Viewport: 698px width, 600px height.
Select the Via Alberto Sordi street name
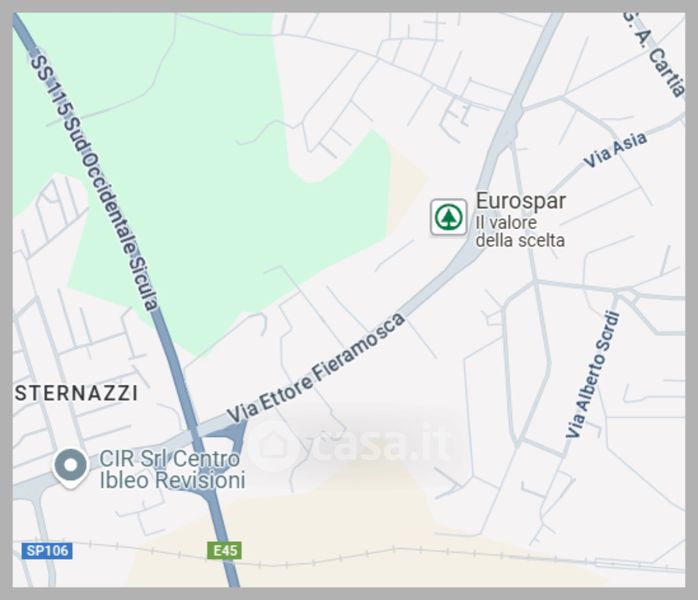[x=593, y=374]
